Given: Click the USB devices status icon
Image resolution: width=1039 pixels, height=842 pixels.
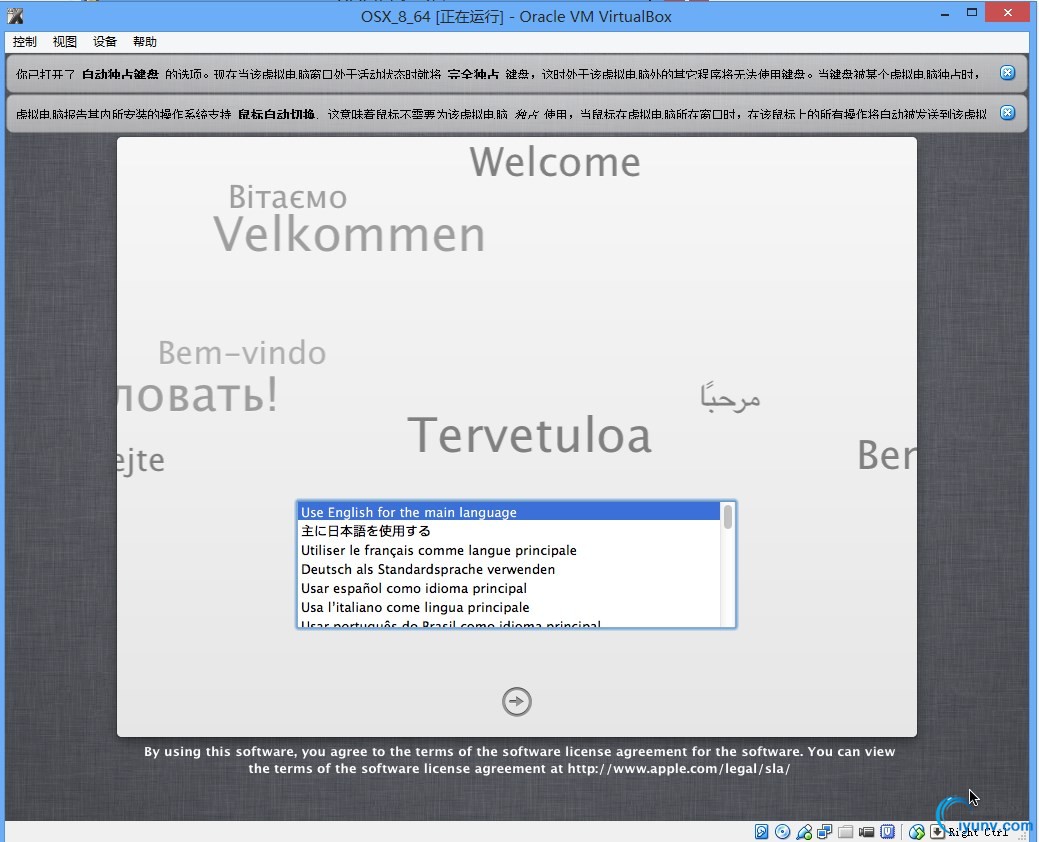Looking at the screenshot, I should [804, 831].
